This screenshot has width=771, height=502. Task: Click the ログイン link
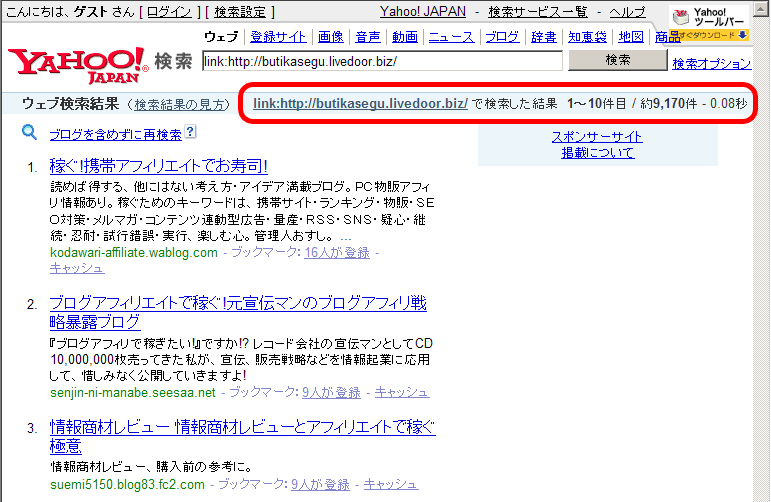(x=169, y=11)
